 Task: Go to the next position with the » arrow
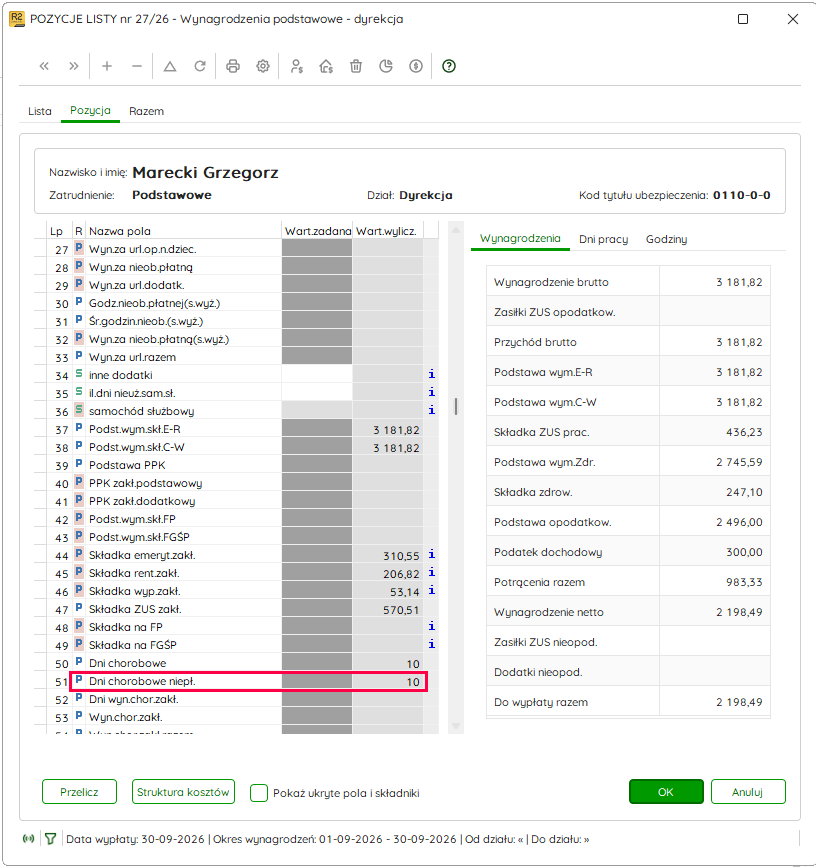[74, 66]
